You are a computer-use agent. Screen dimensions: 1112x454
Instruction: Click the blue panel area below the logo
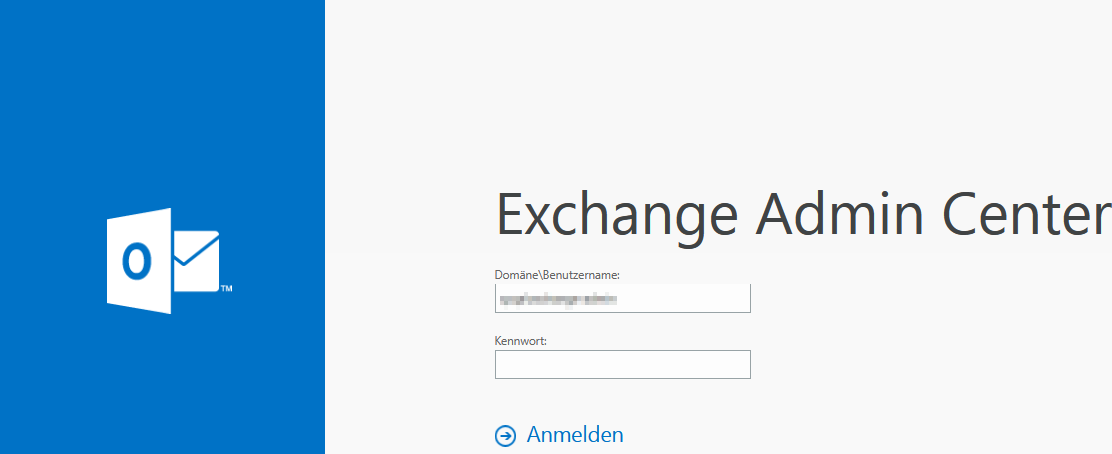point(162,390)
